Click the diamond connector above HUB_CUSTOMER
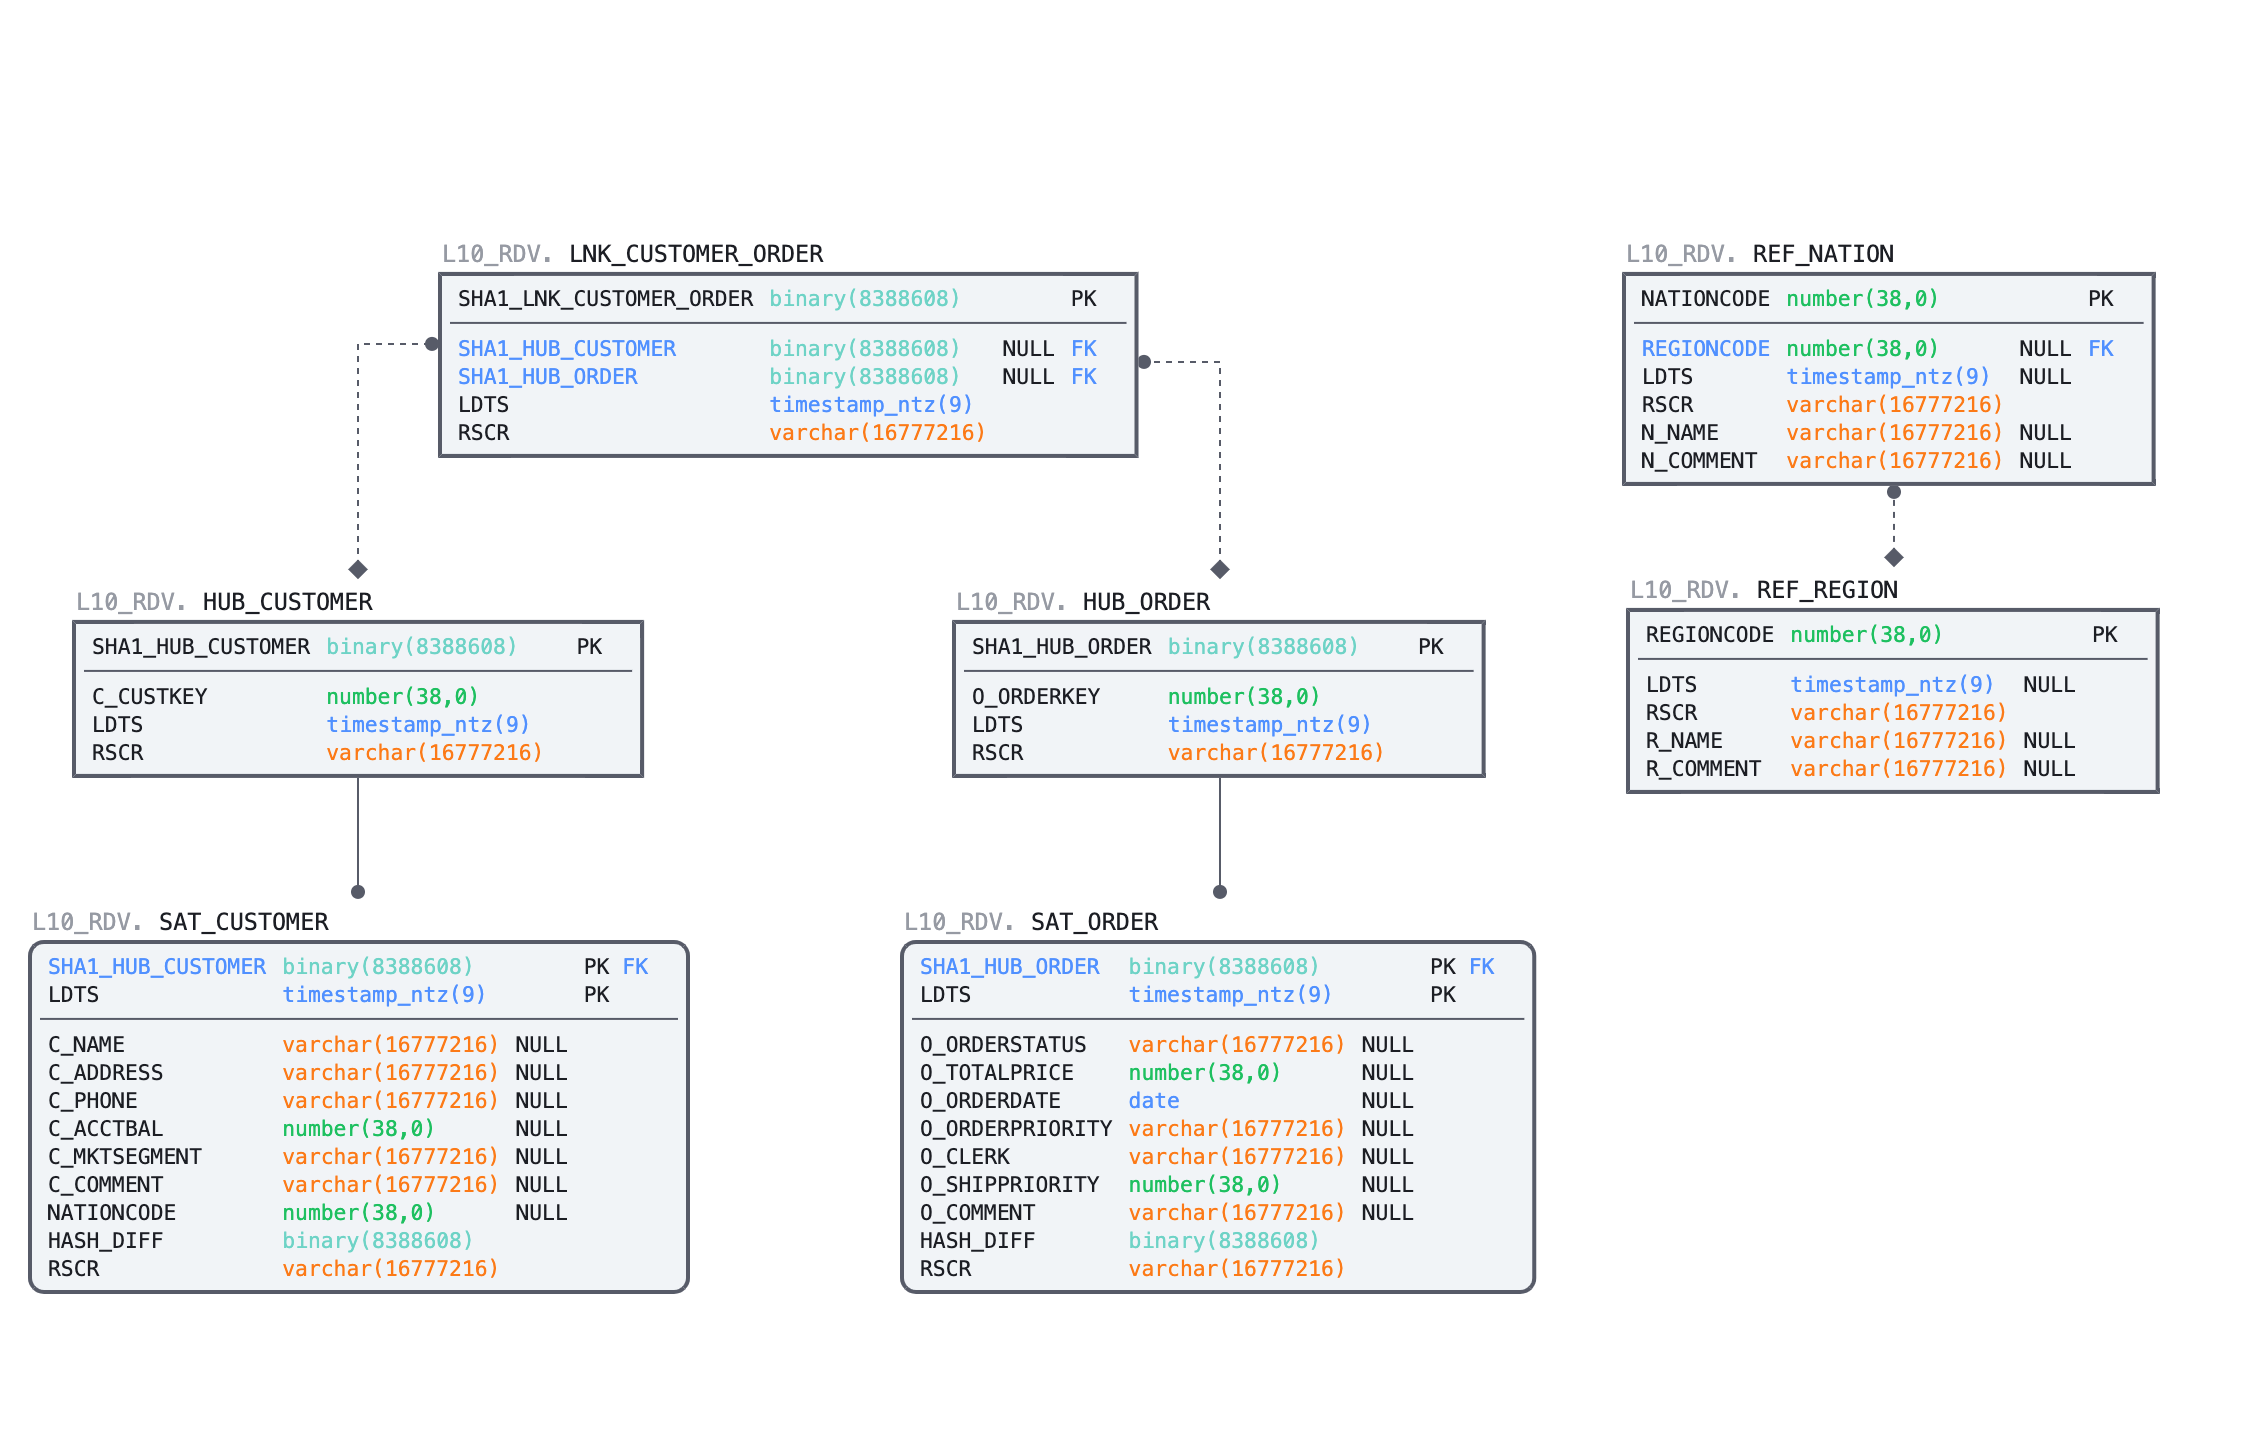The image size is (2251, 1439). 358,570
